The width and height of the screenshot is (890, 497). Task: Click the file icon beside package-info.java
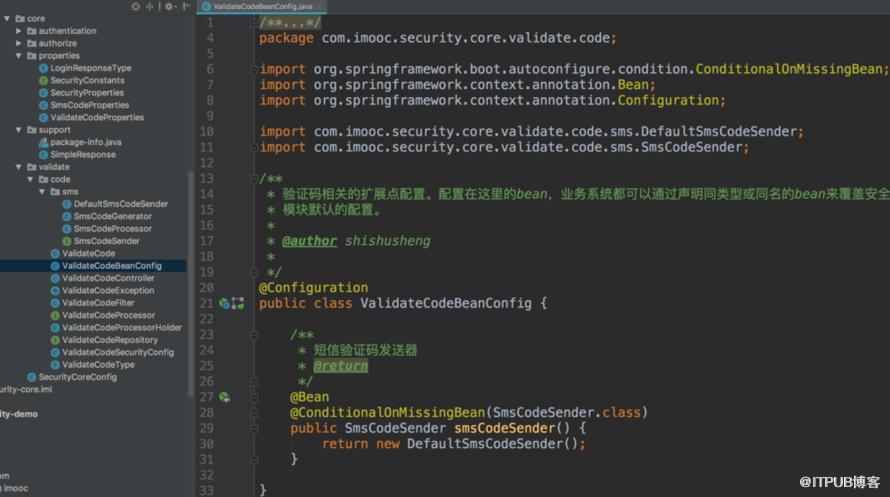pos(43,142)
